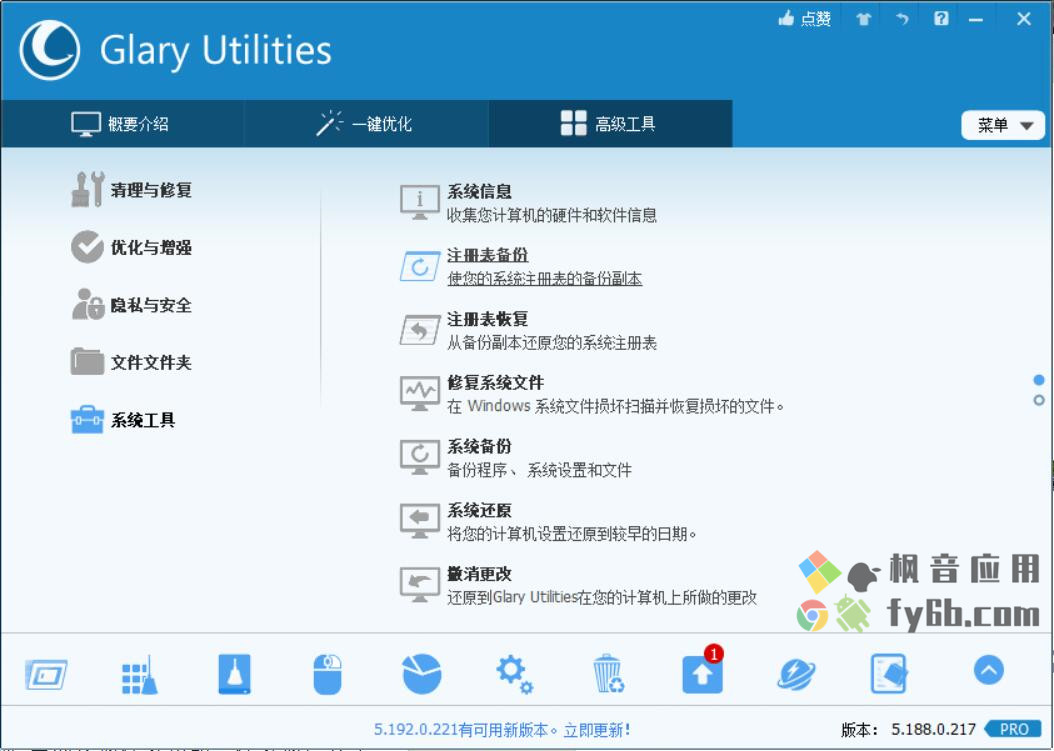Viewport: 1054px width, 751px height.
Task: Open the 注册表备份 link
Action: tap(521, 266)
